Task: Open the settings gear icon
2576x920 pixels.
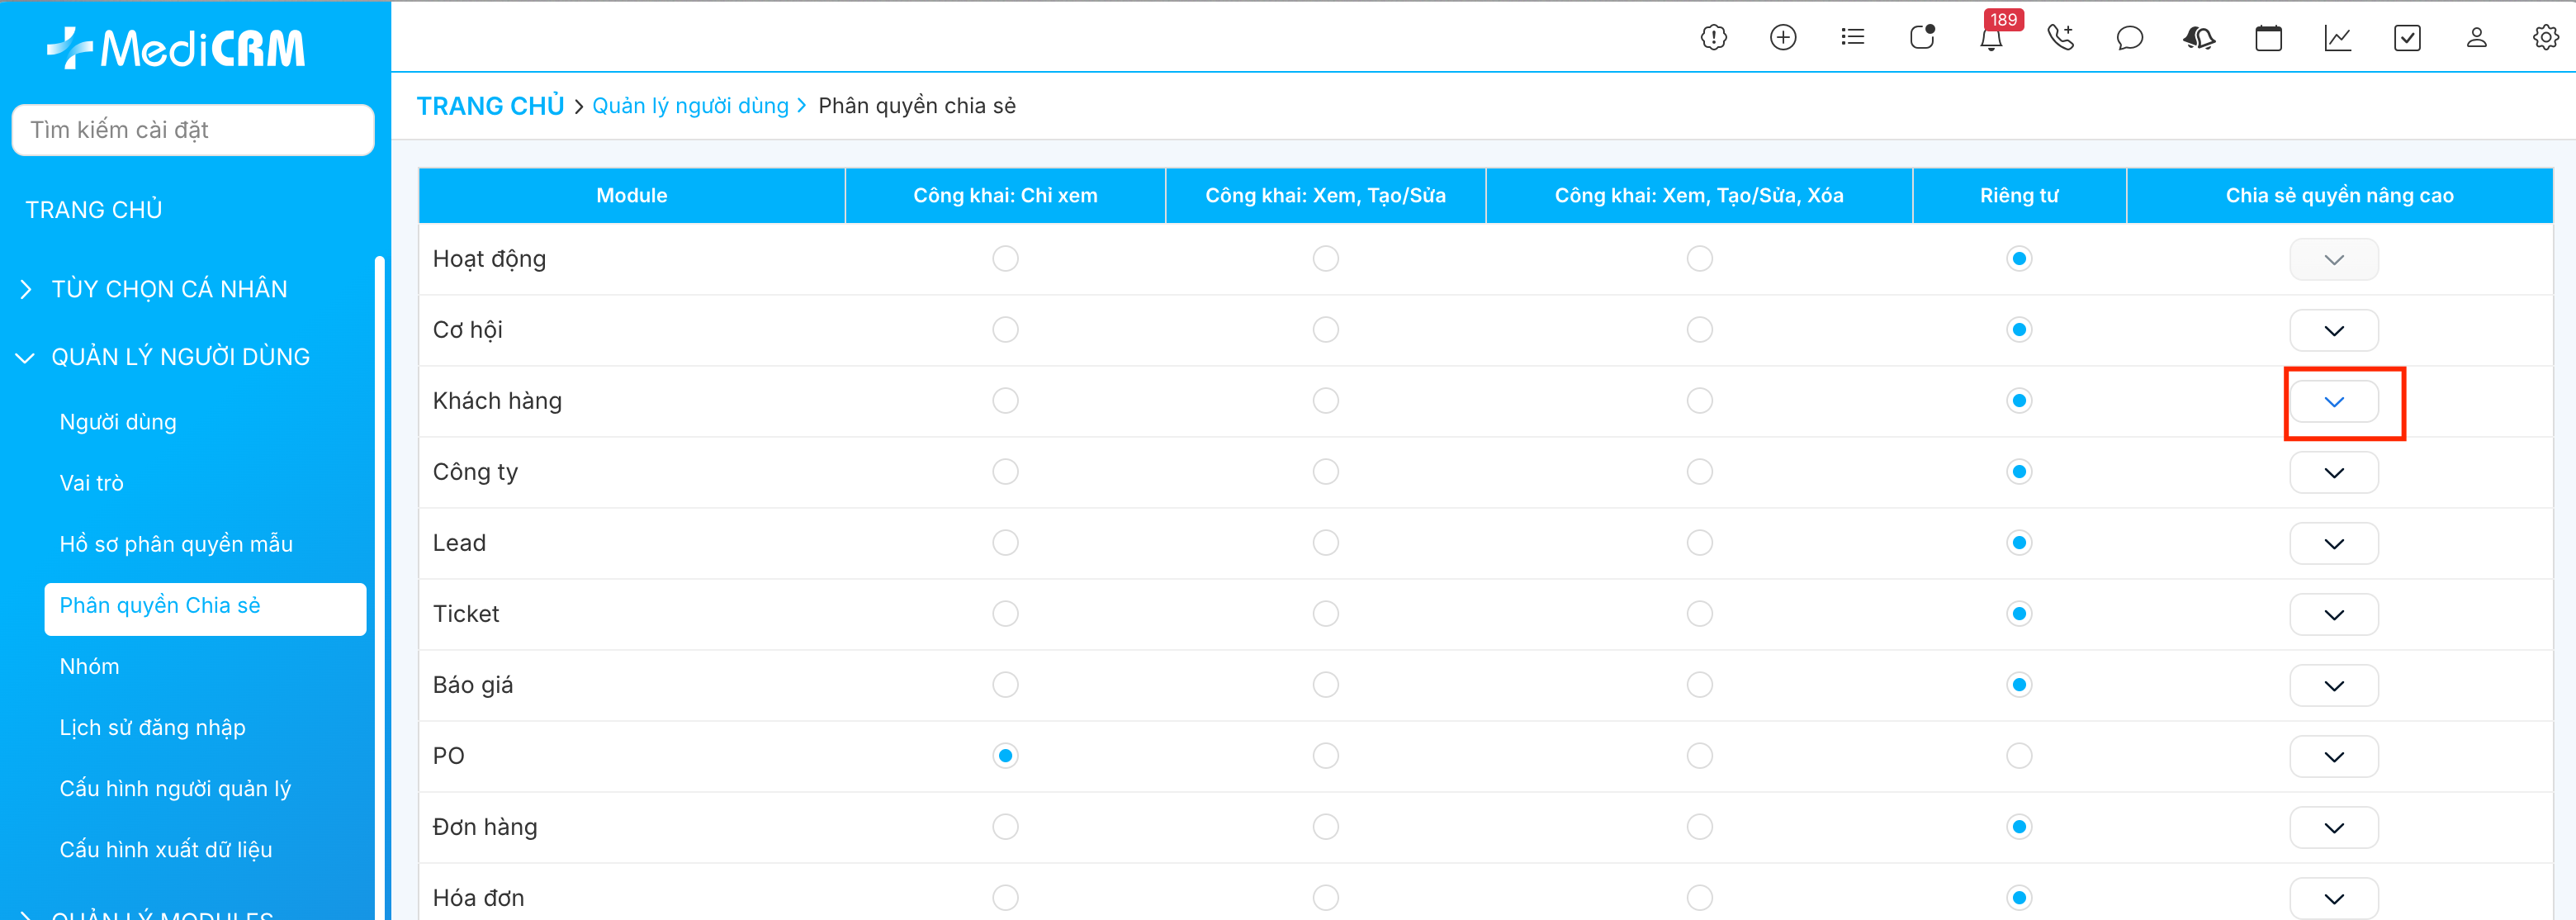Action: [2545, 38]
